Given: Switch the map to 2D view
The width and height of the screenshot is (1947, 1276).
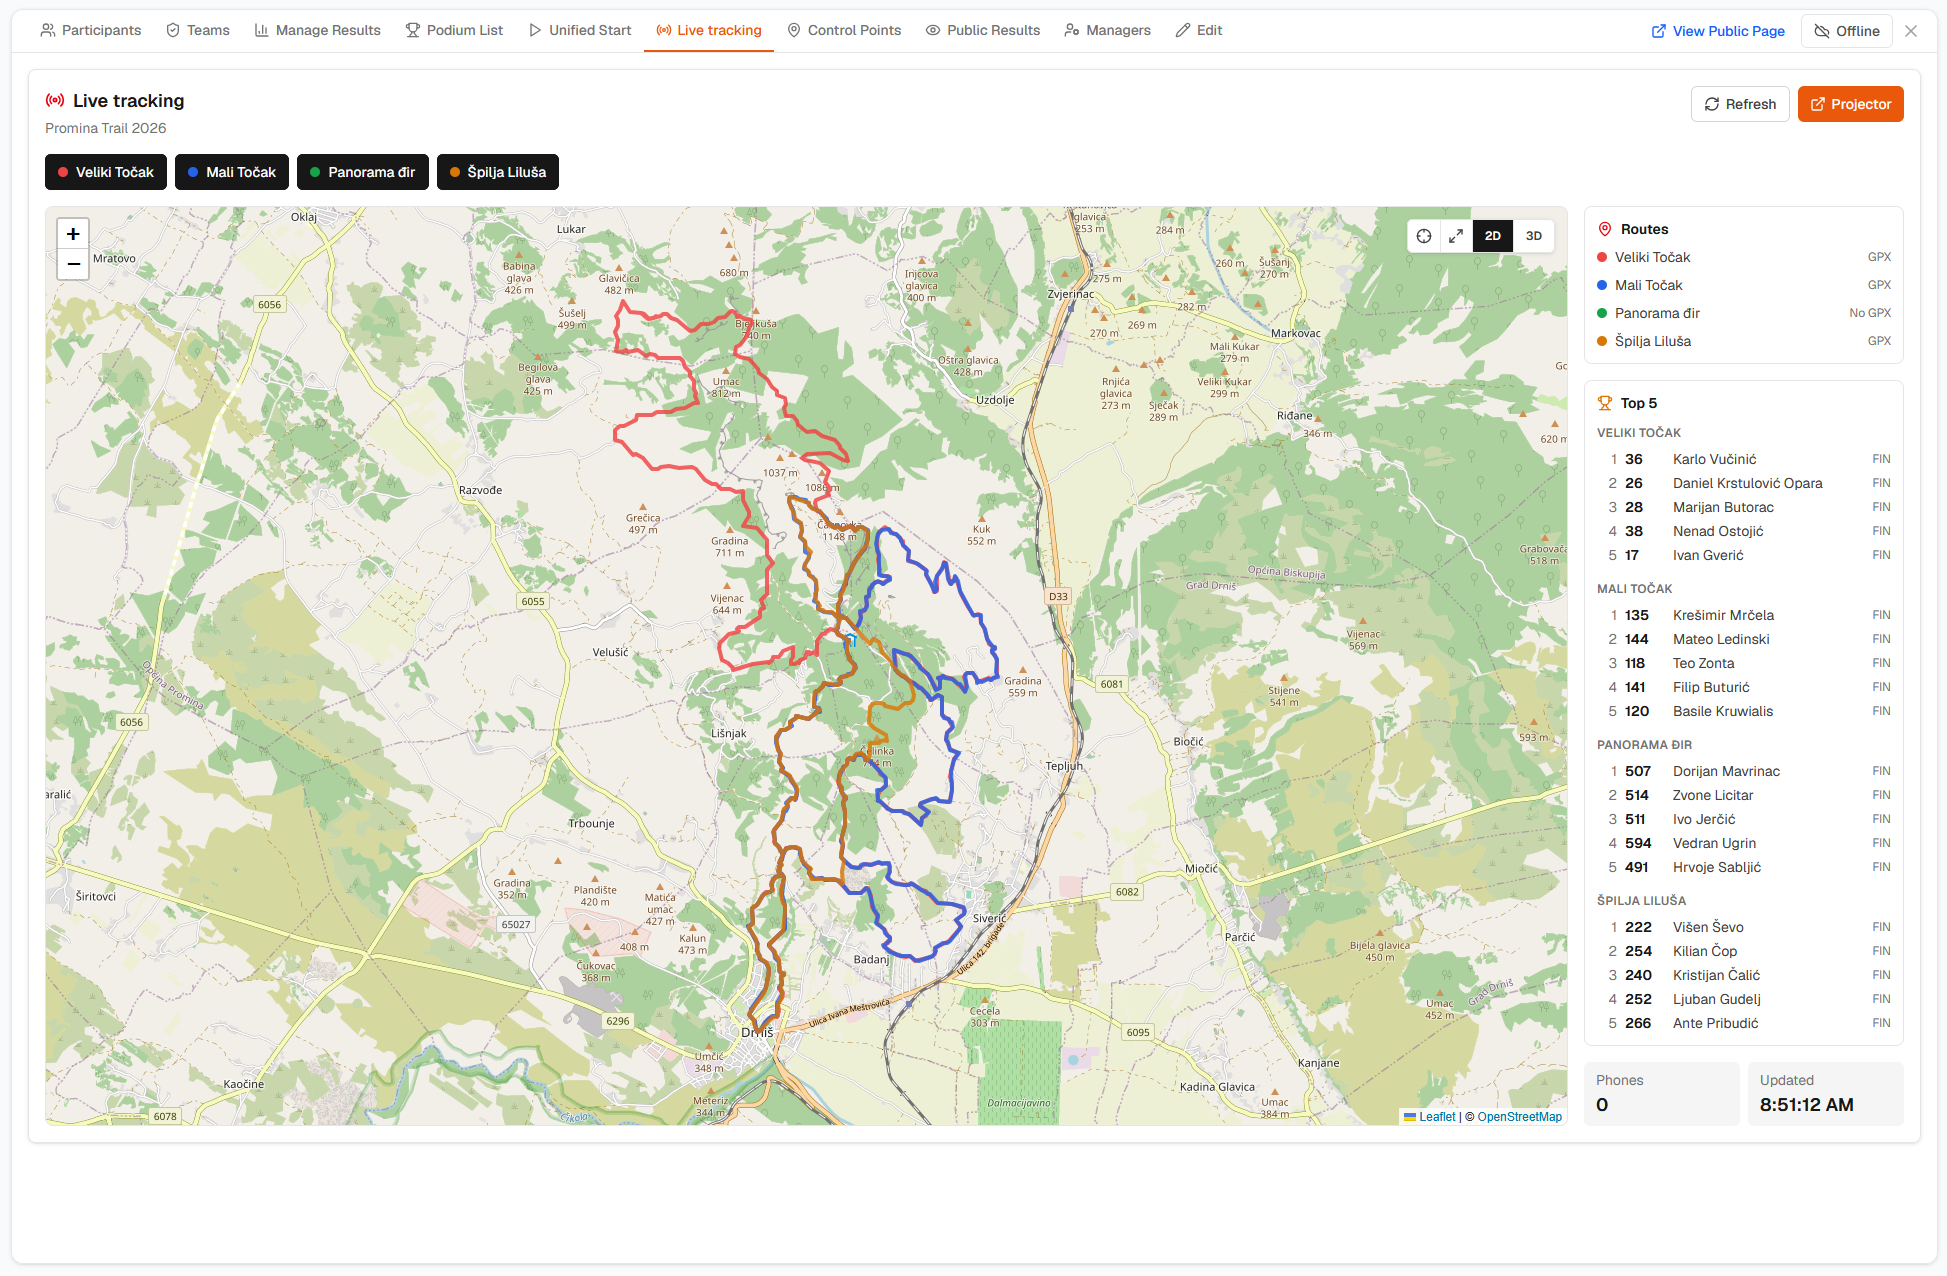Looking at the screenshot, I should coord(1493,236).
